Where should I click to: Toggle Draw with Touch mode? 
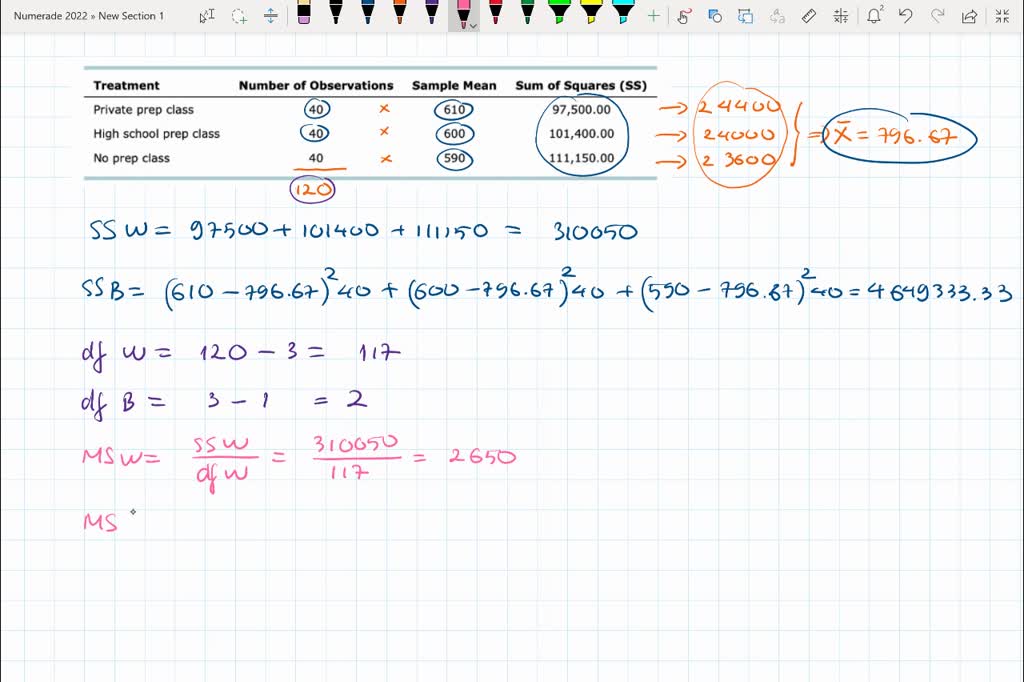point(684,16)
